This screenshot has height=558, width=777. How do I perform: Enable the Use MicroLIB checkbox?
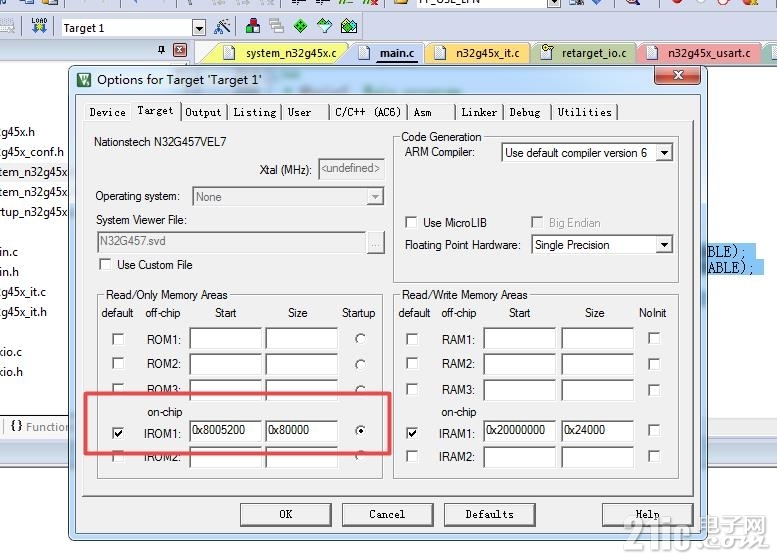(x=411, y=222)
